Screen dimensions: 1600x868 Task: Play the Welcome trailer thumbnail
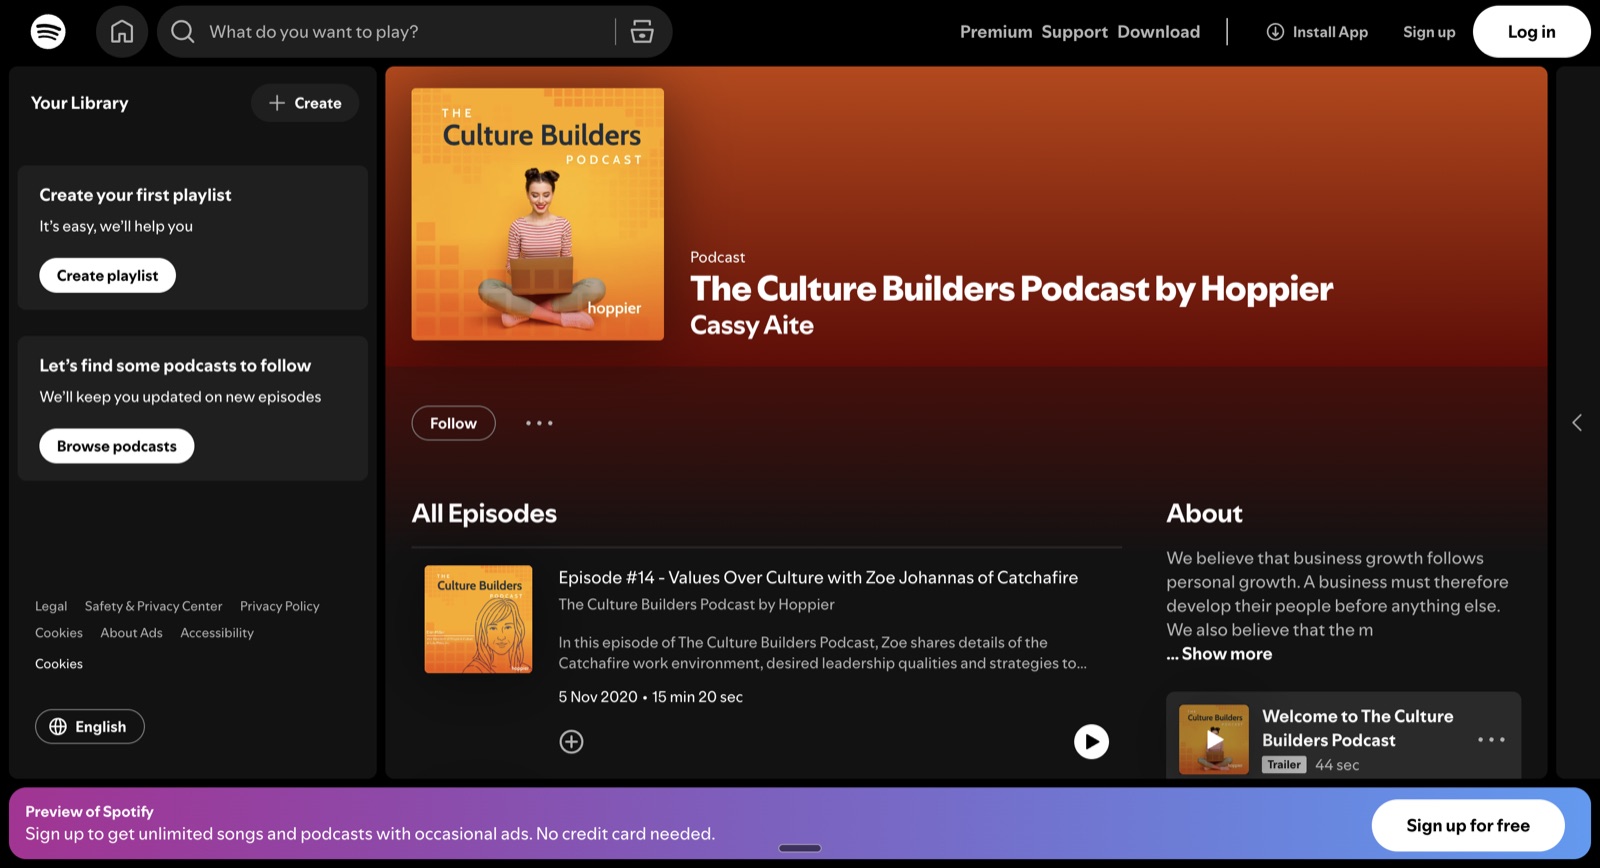click(1214, 740)
